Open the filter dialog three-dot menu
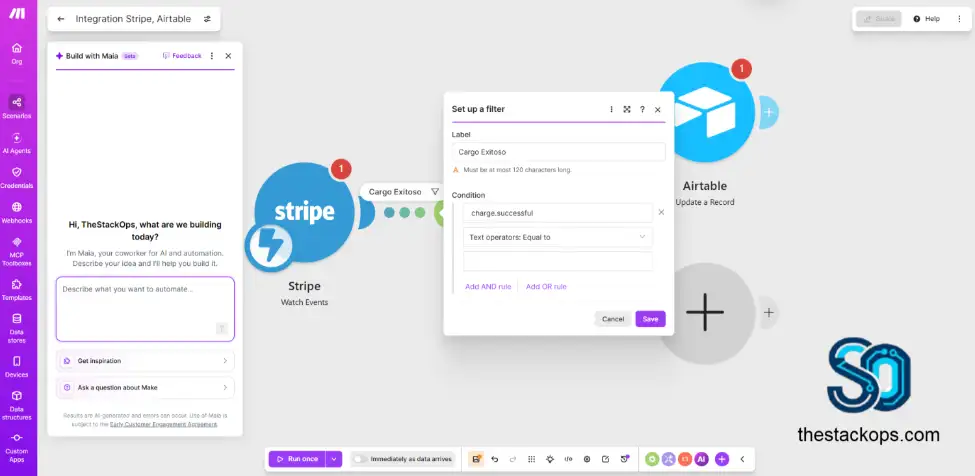 coord(612,109)
